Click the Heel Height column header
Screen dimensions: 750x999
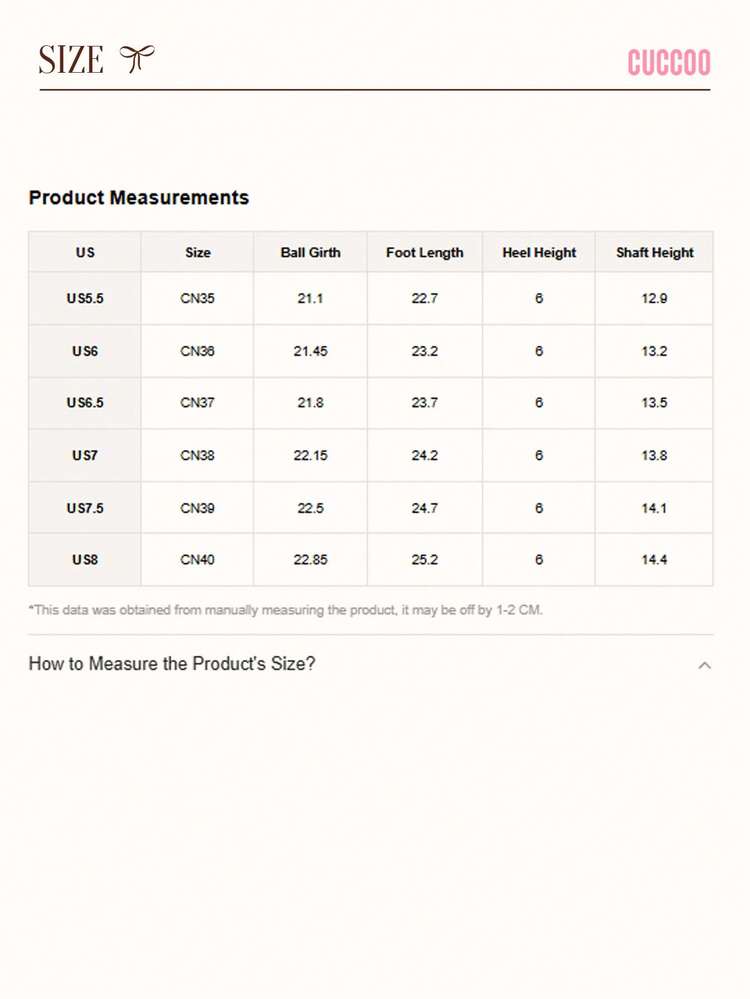539,252
